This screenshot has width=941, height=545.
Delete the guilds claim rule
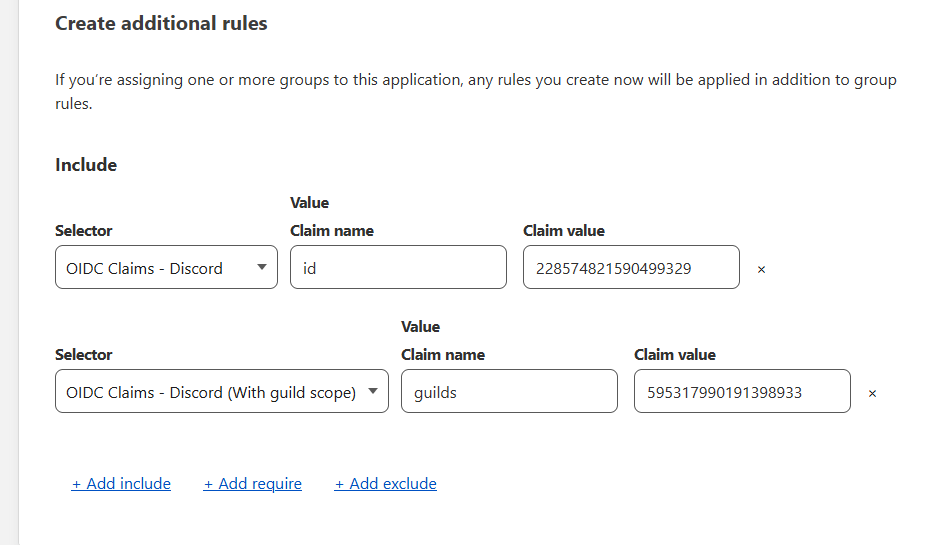pos(872,393)
